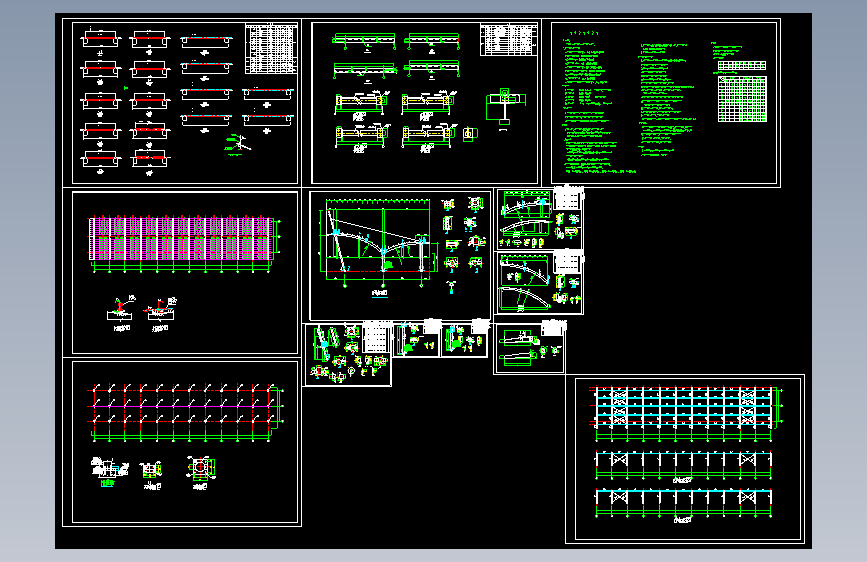Select the cyan roof bracing plan drawing

click(x=686, y=414)
